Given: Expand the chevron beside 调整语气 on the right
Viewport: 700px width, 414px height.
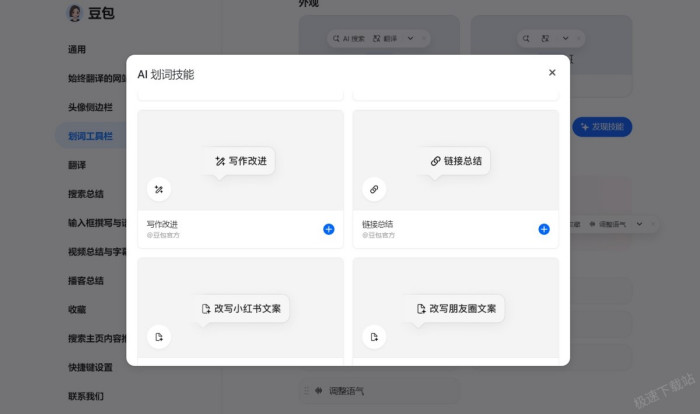Looking at the screenshot, I should click(639, 224).
